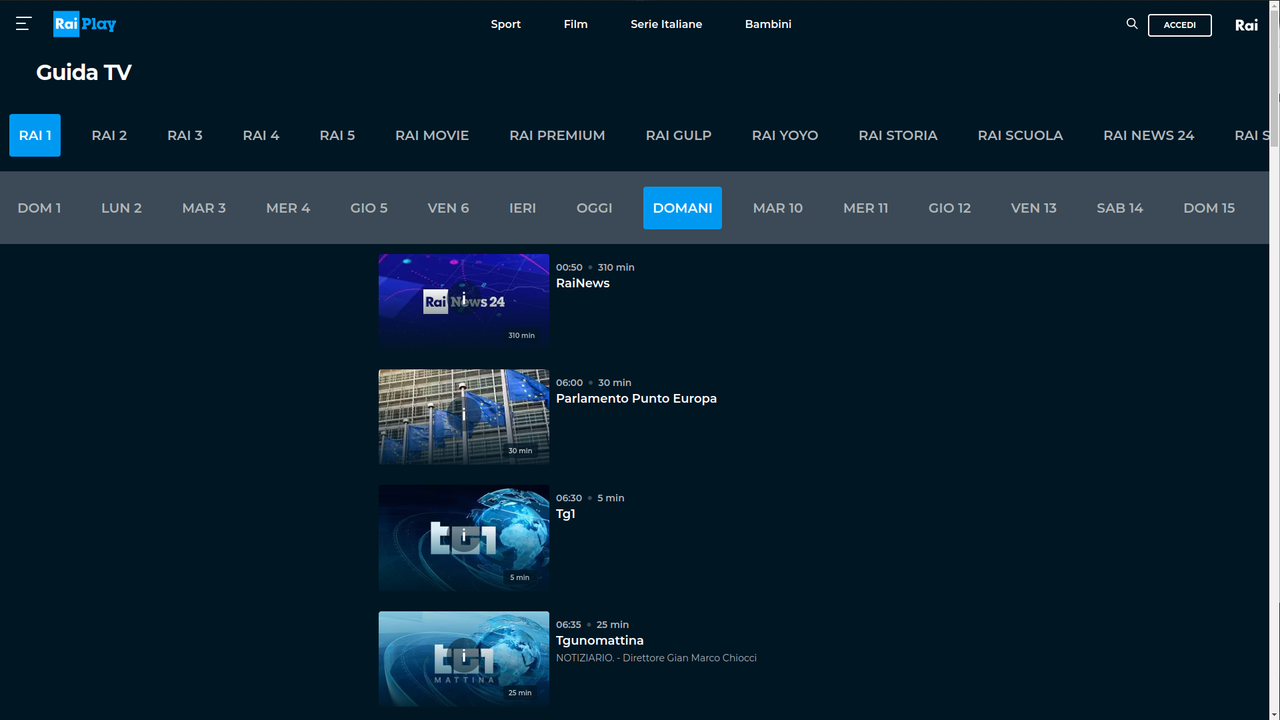Choose the GIO 12 day
This screenshot has width=1280, height=720.
click(950, 208)
